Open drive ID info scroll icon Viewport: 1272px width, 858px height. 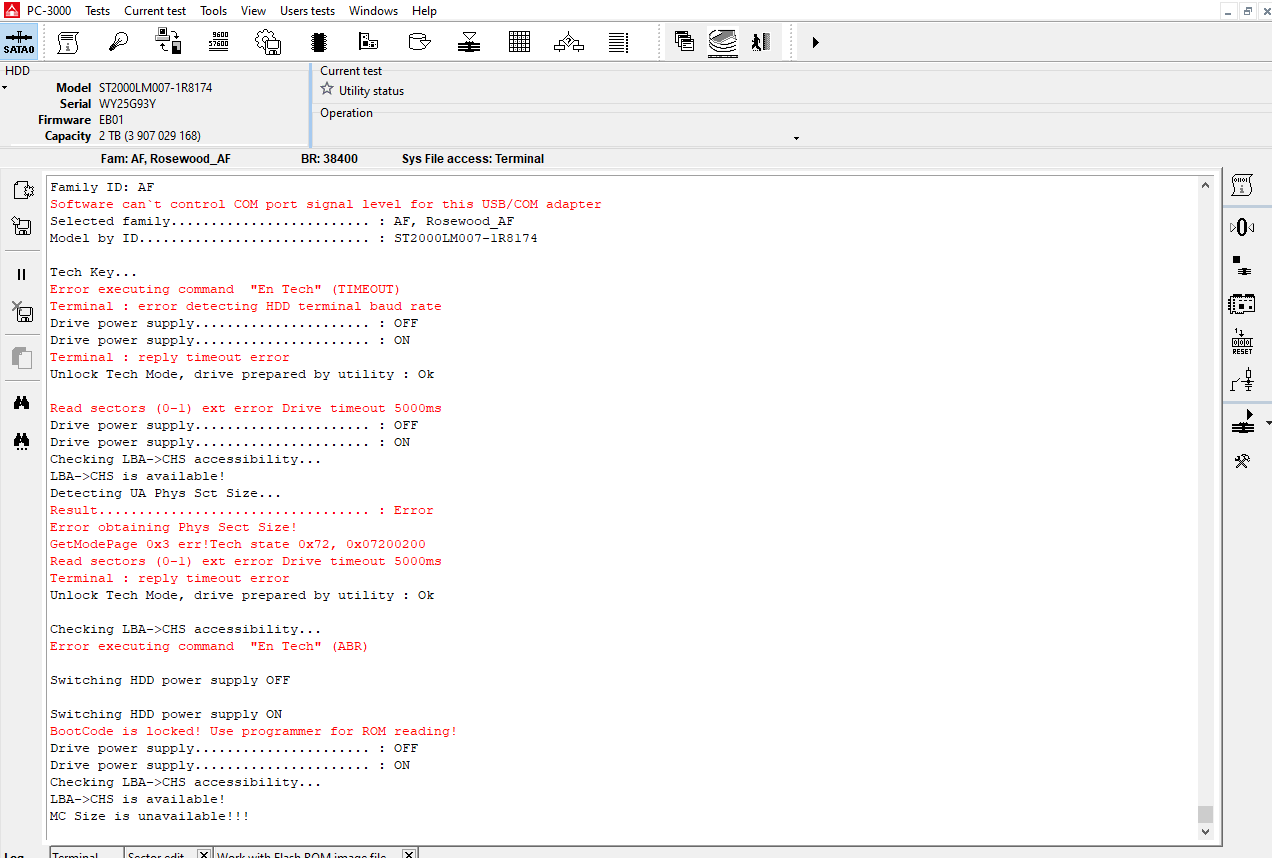68,42
